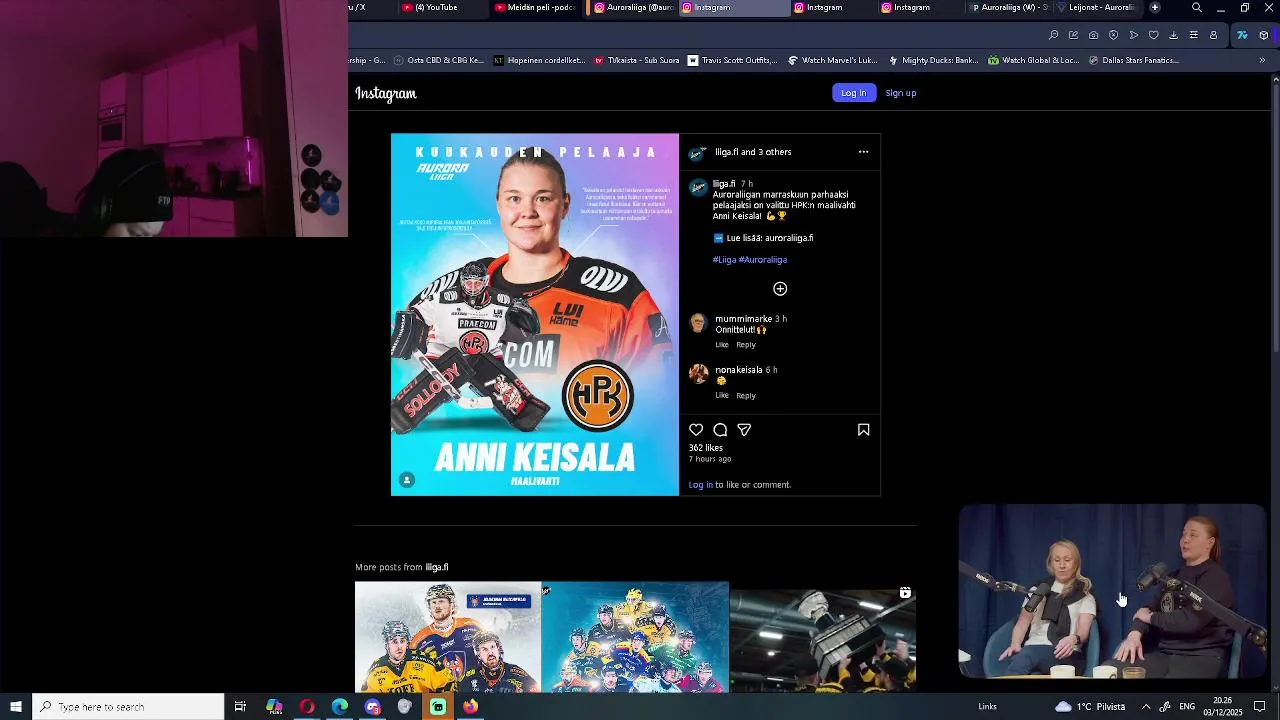
Task: Open the Windows Start menu
Action: (16, 707)
